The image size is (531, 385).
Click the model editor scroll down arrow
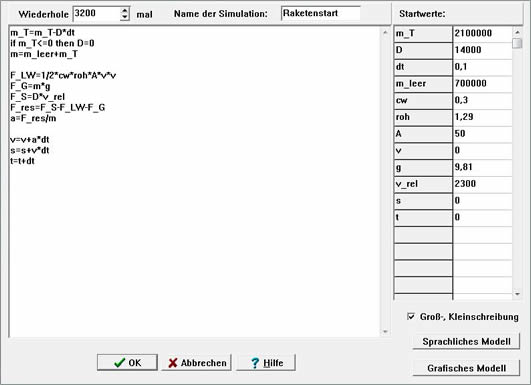385,332
